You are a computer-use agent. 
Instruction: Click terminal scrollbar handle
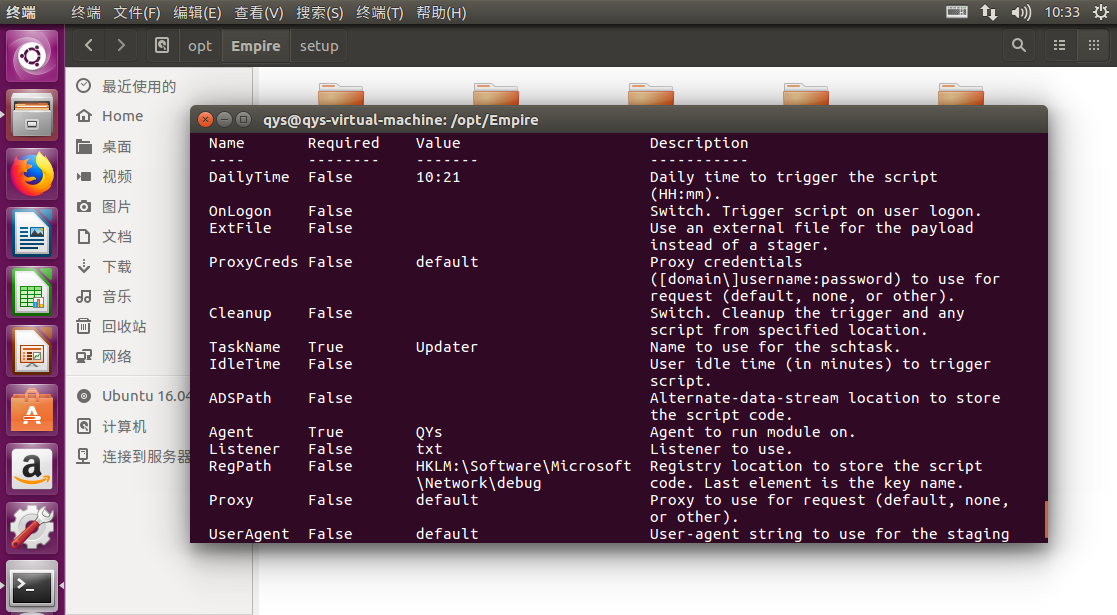(1045, 520)
